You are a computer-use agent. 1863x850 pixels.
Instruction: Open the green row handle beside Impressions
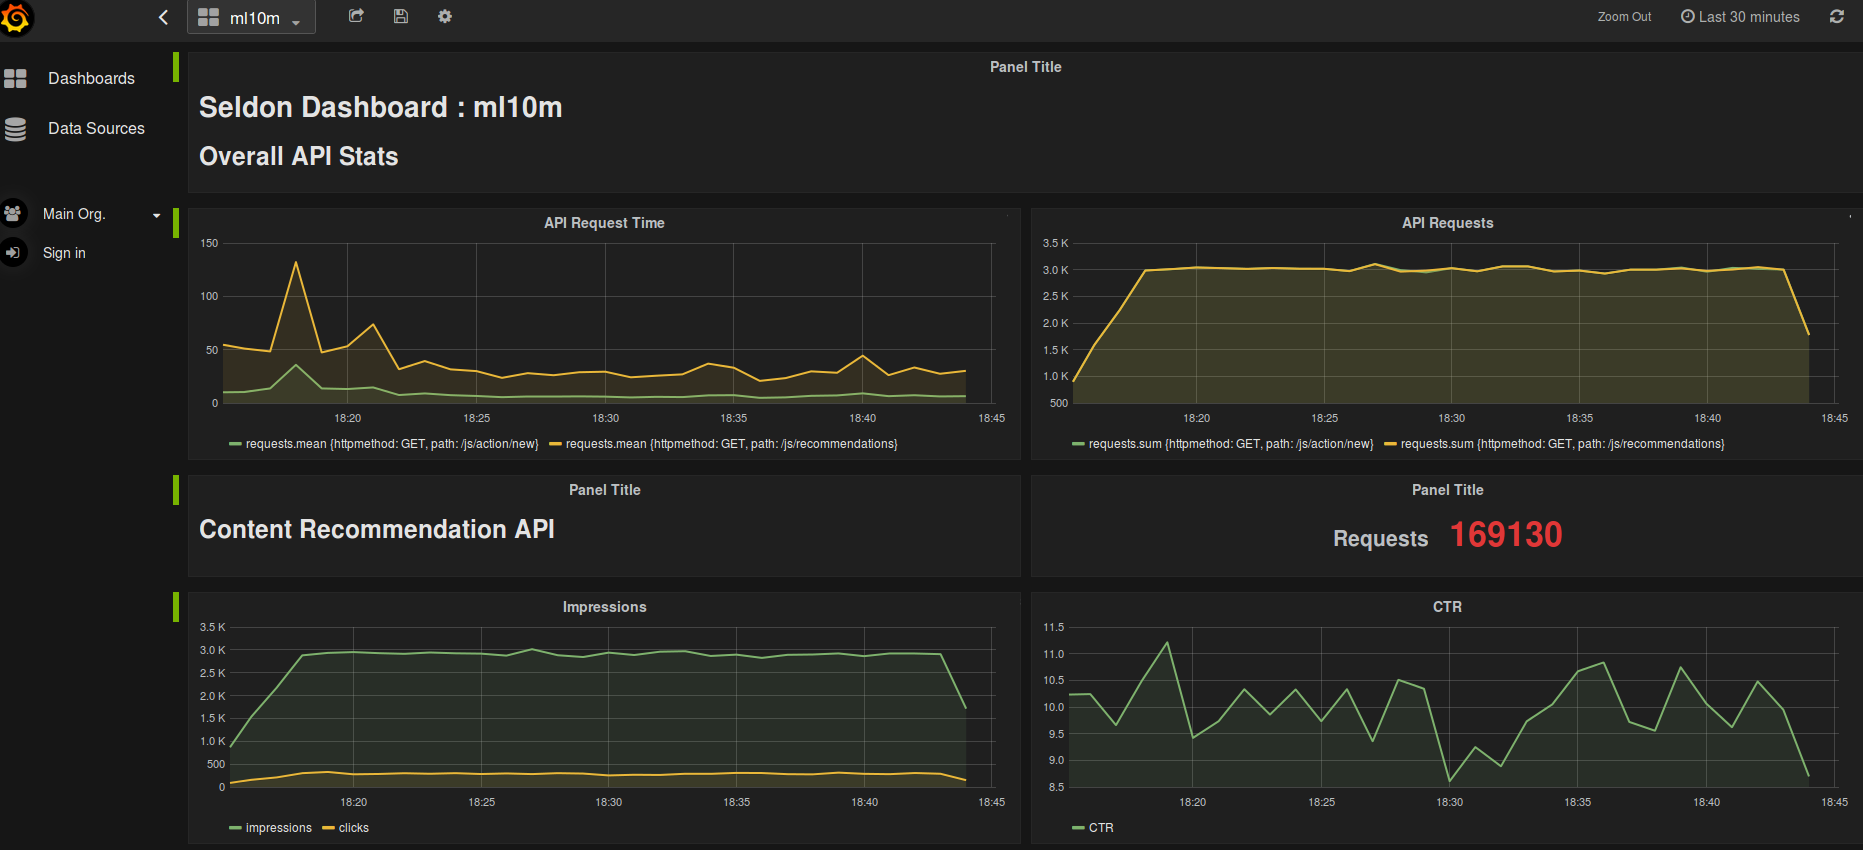pyautogui.click(x=176, y=607)
